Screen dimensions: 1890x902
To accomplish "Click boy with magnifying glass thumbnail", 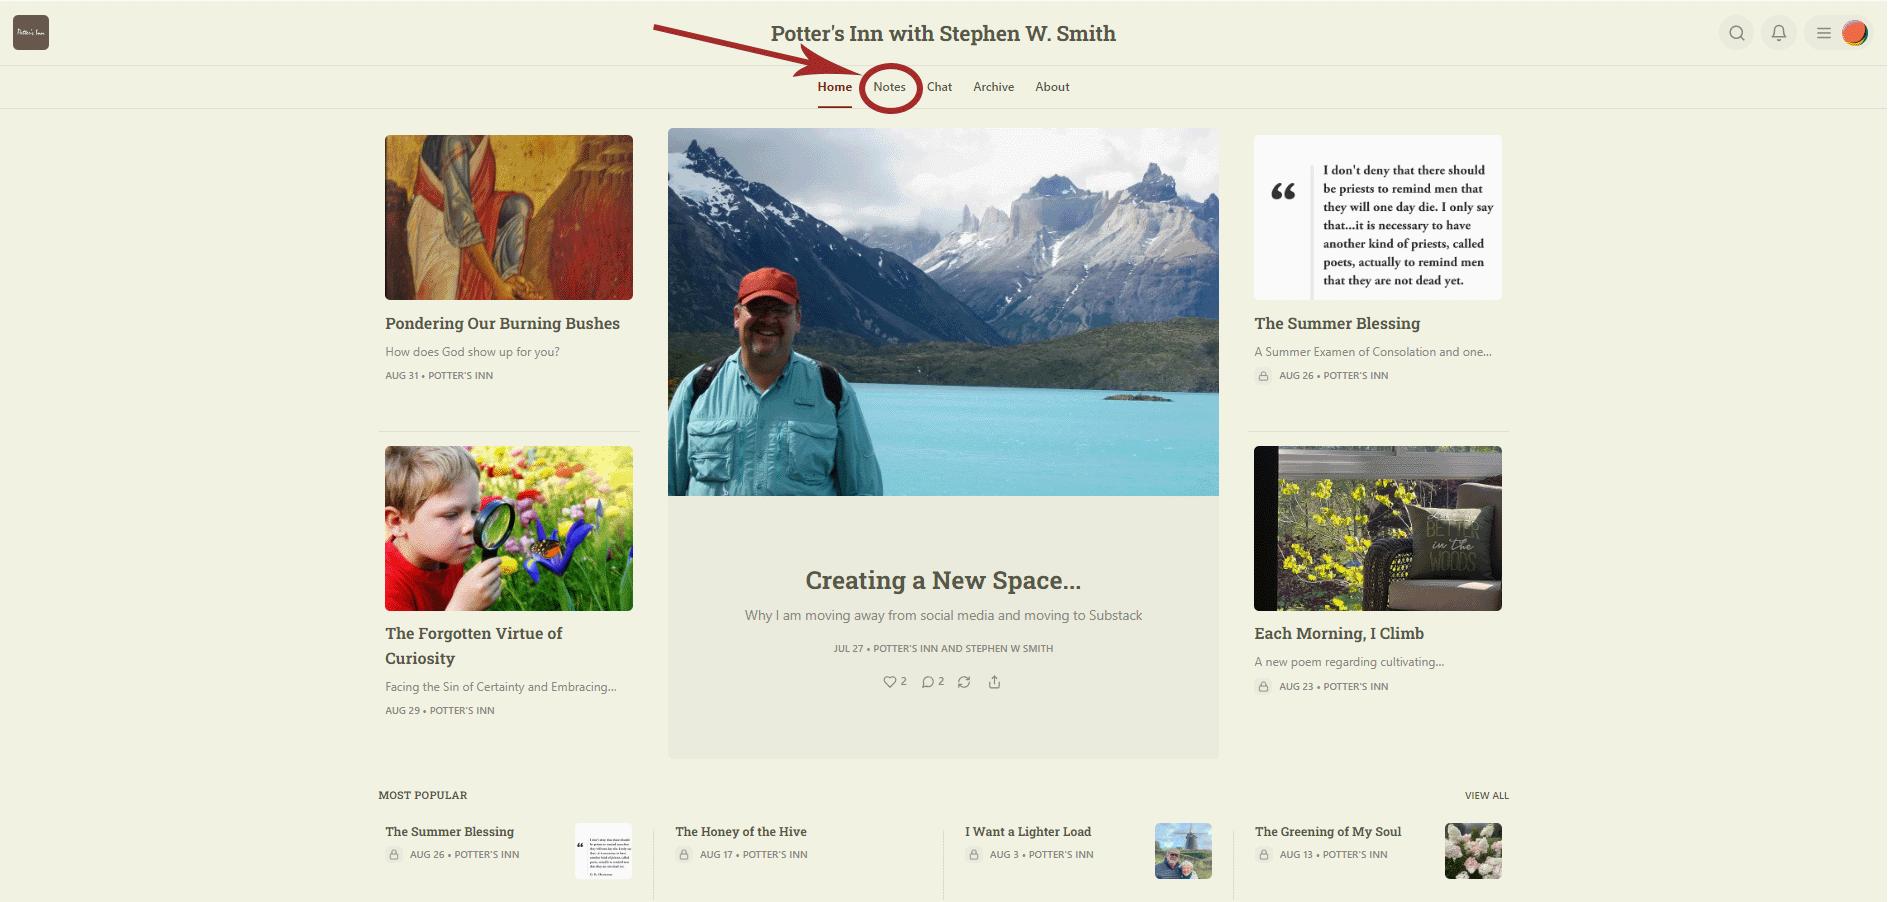I will 509,528.
